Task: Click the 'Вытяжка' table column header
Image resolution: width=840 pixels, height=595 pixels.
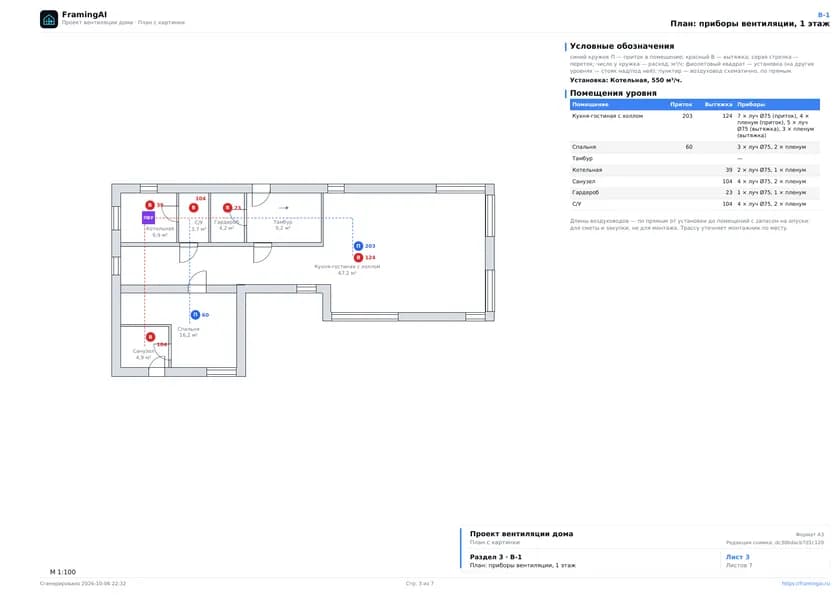Action: [718, 104]
